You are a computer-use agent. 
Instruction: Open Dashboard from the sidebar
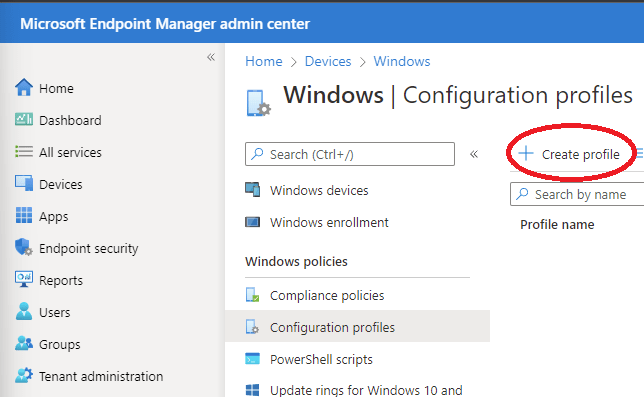70,120
